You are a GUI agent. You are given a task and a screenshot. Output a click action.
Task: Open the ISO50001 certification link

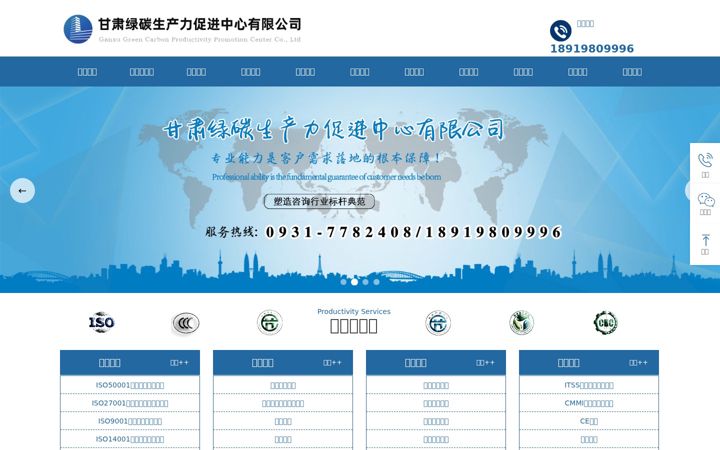coord(130,385)
